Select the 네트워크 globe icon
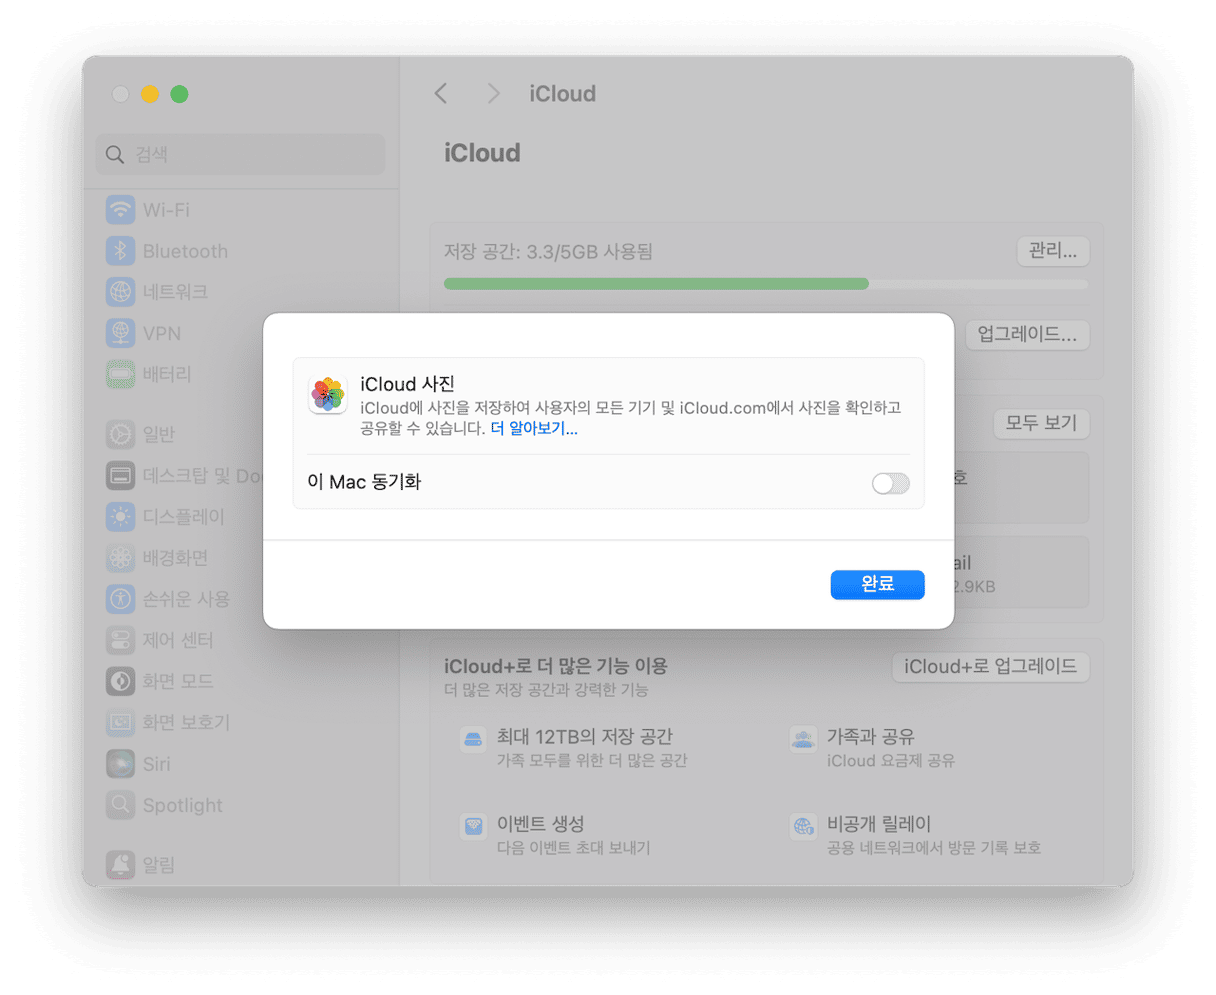 coord(121,292)
